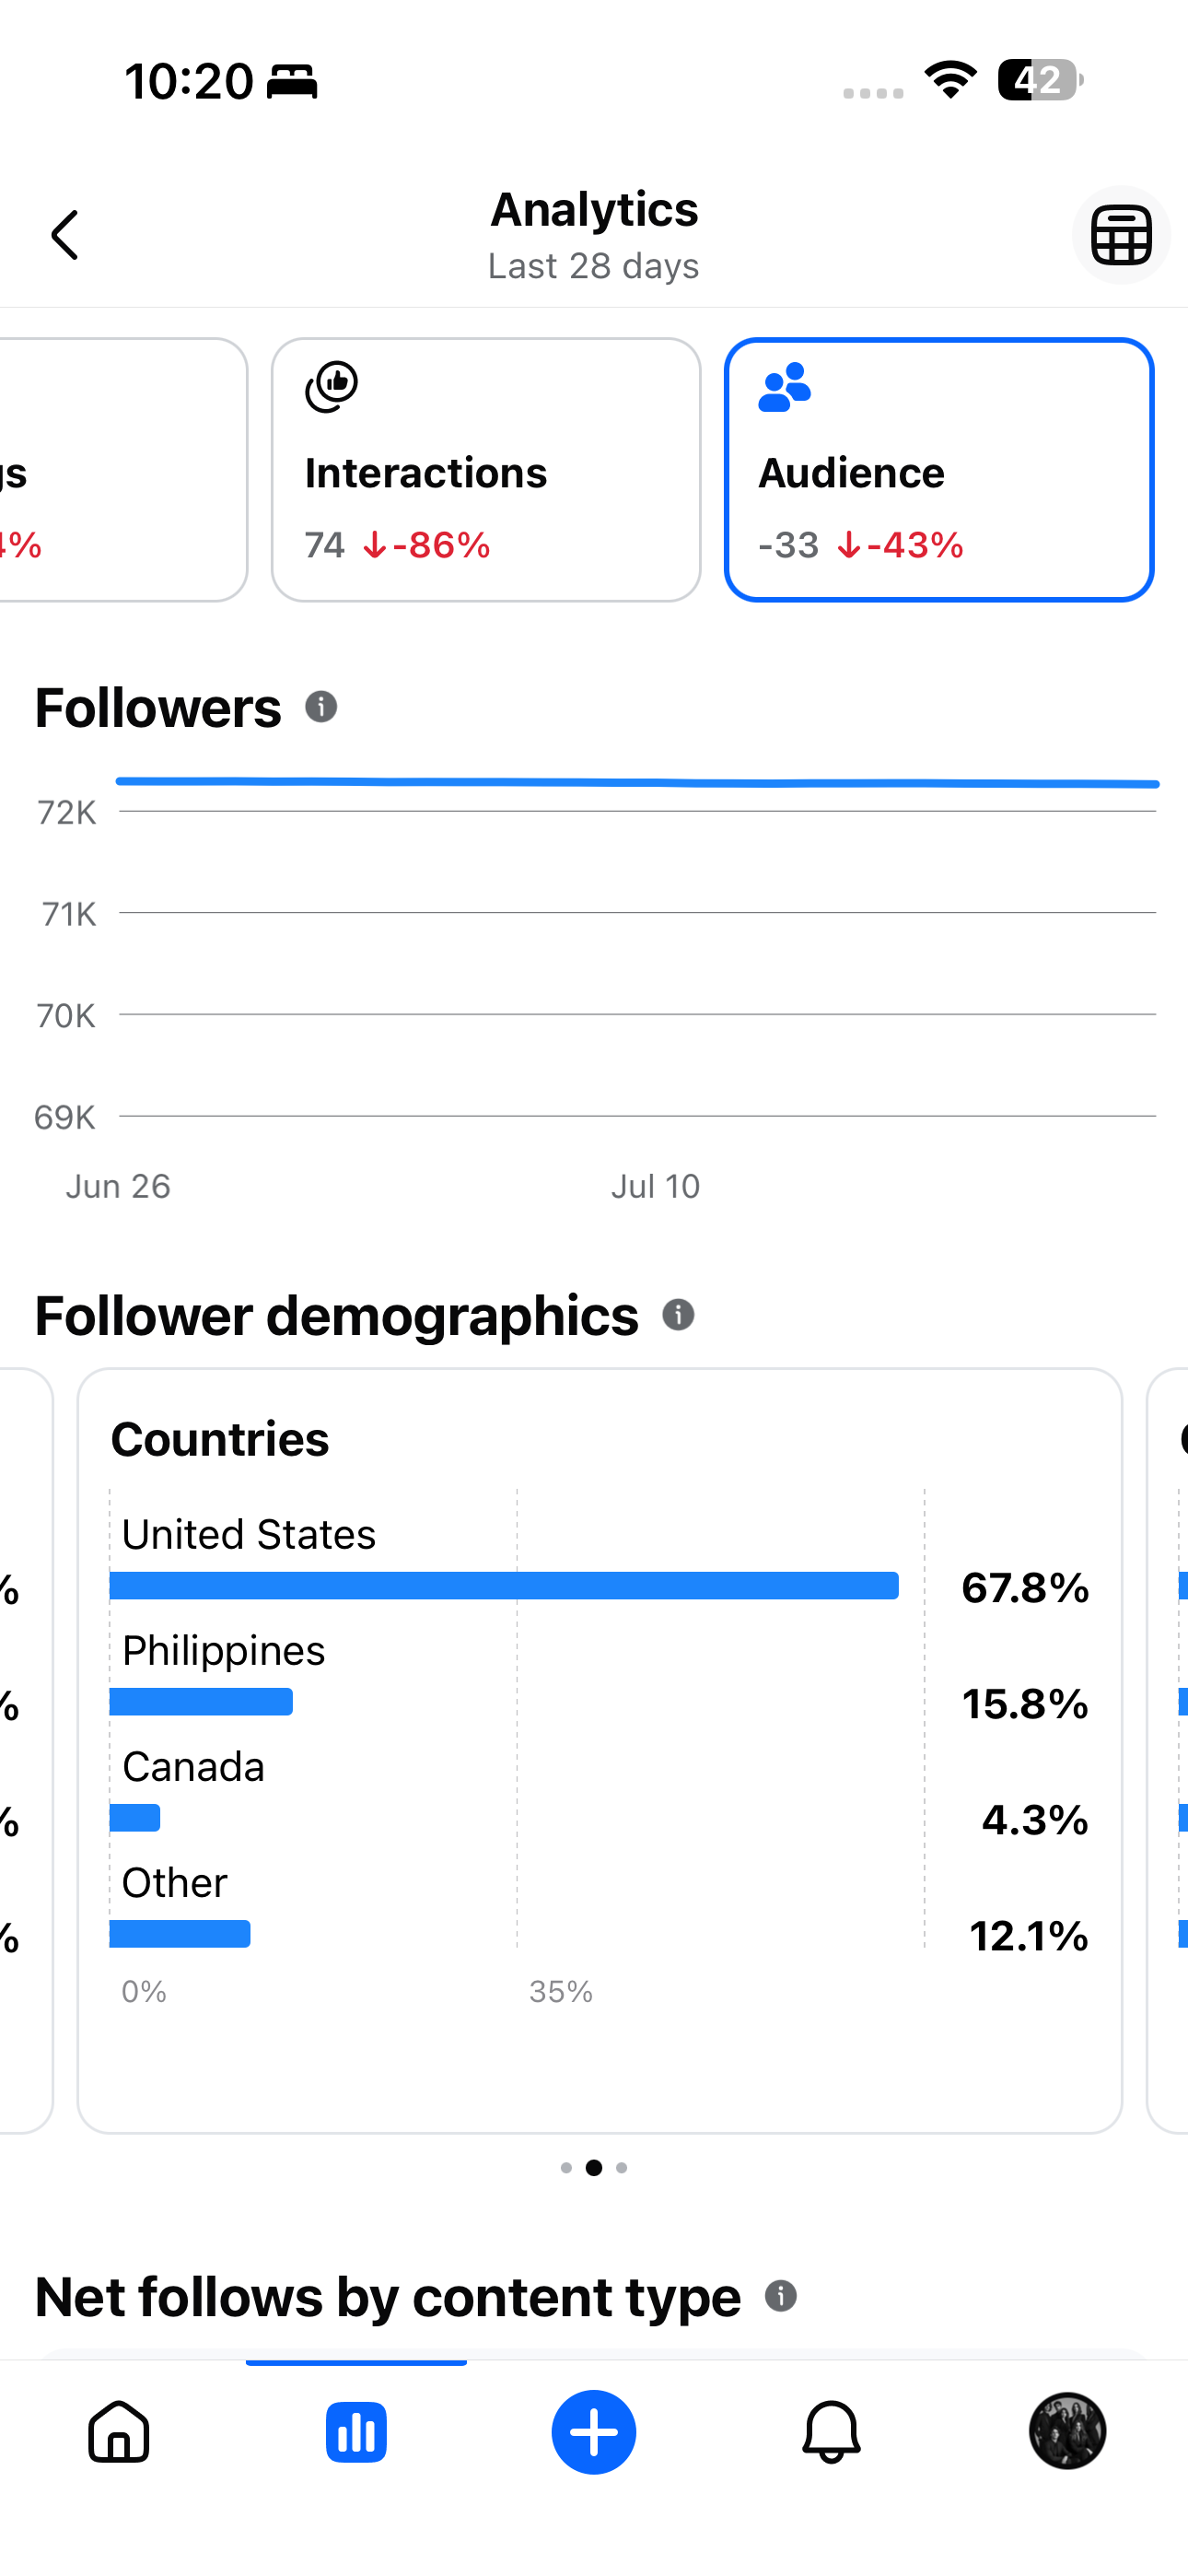
Task: Tap the blue plus create button
Action: coord(594,2432)
